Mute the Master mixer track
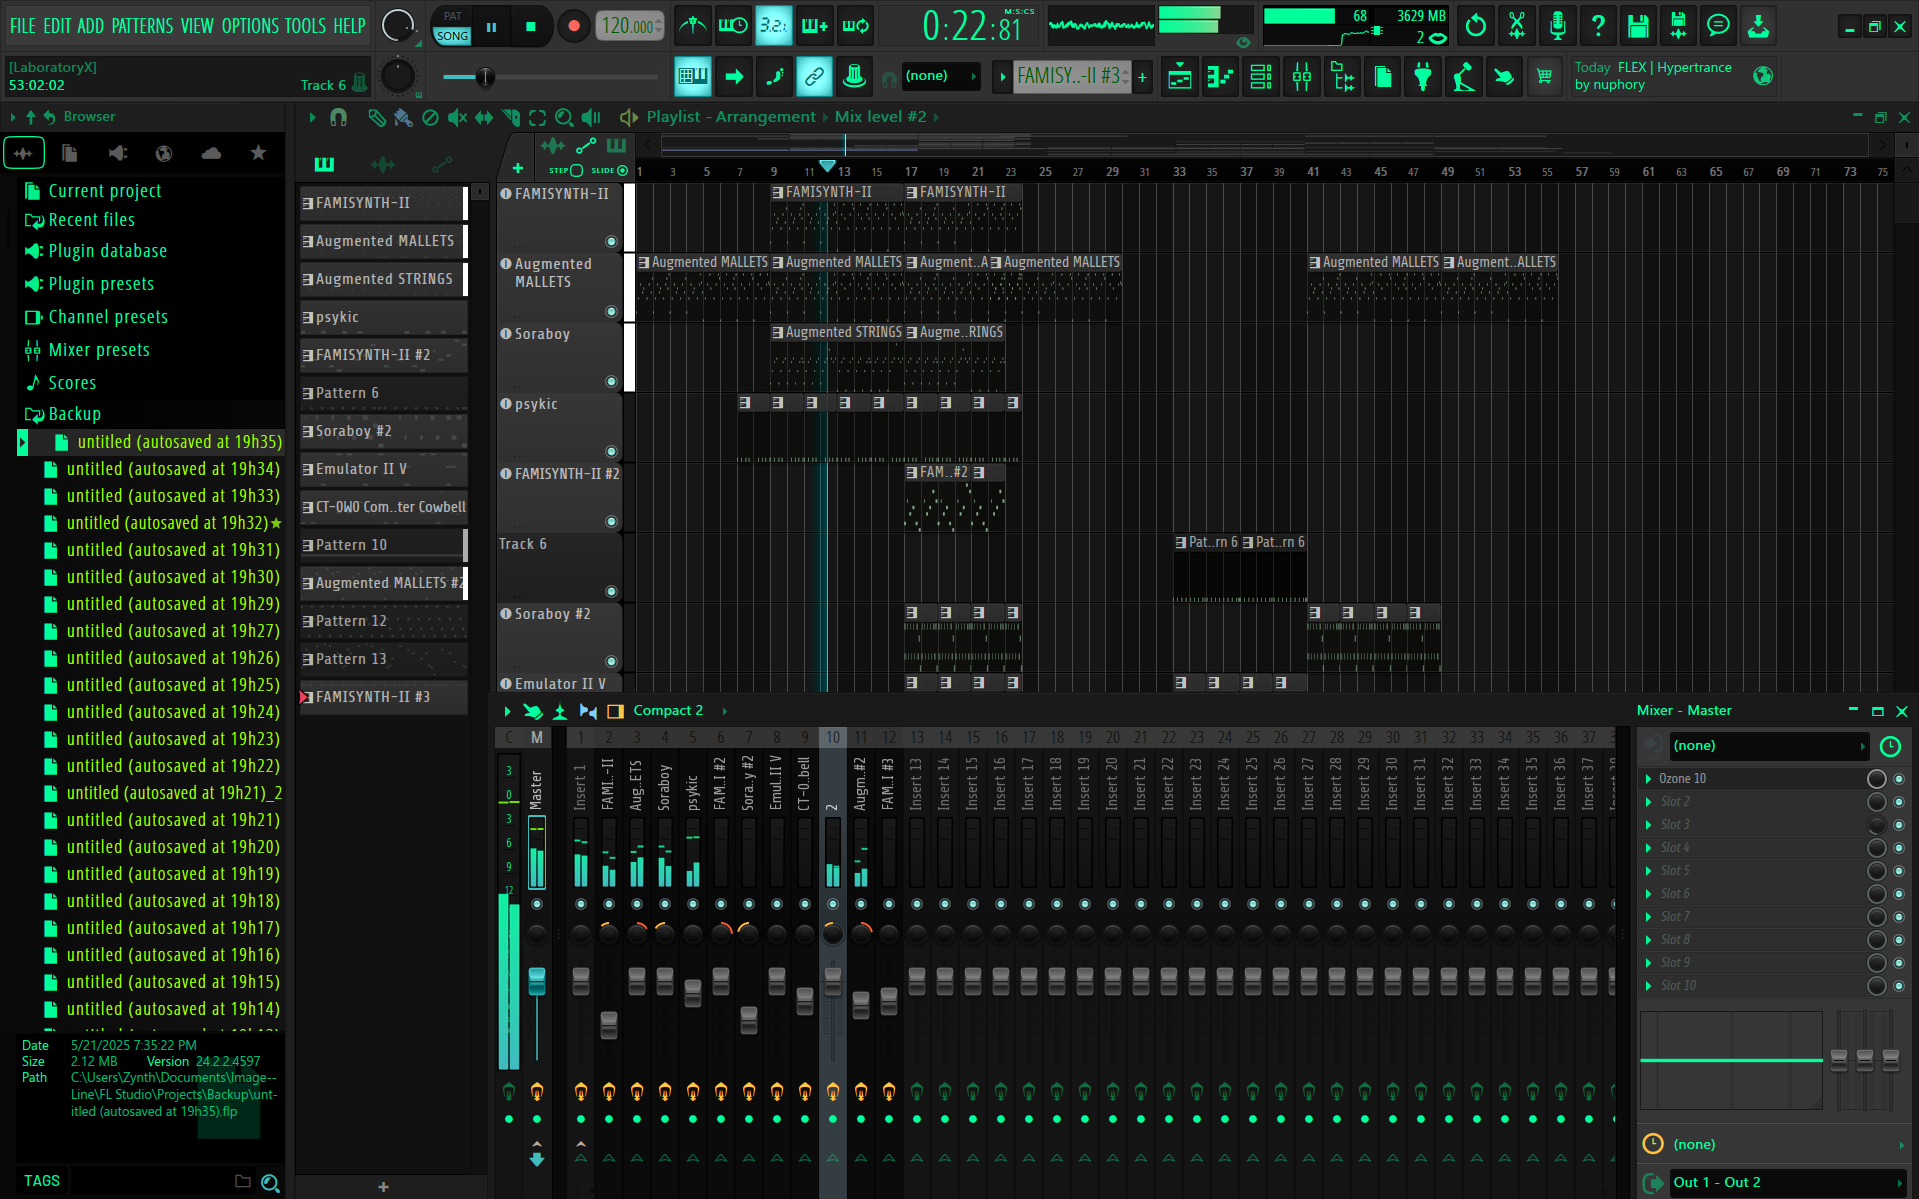Screen dimensions: 1919x1199 tap(537, 904)
